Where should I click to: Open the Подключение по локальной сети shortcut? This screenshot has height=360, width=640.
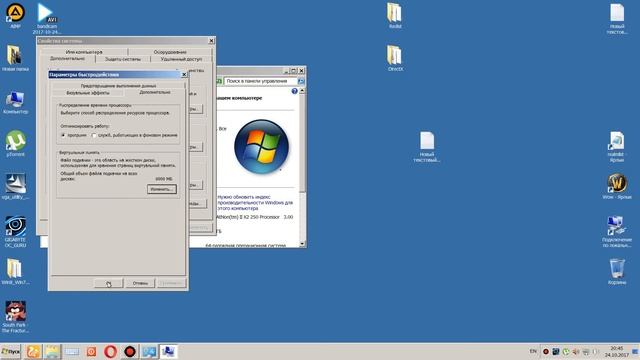coord(617,231)
